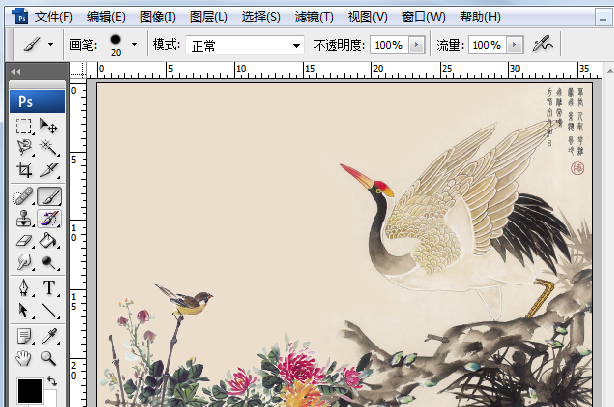This screenshot has height=407, width=614.
Task: Select the Dodge tool
Action: click(49, 262)
